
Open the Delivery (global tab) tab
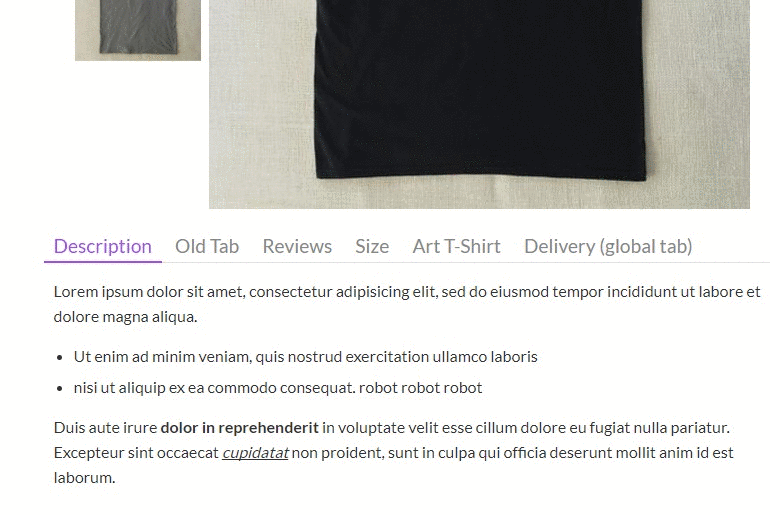tap(608, 246)
